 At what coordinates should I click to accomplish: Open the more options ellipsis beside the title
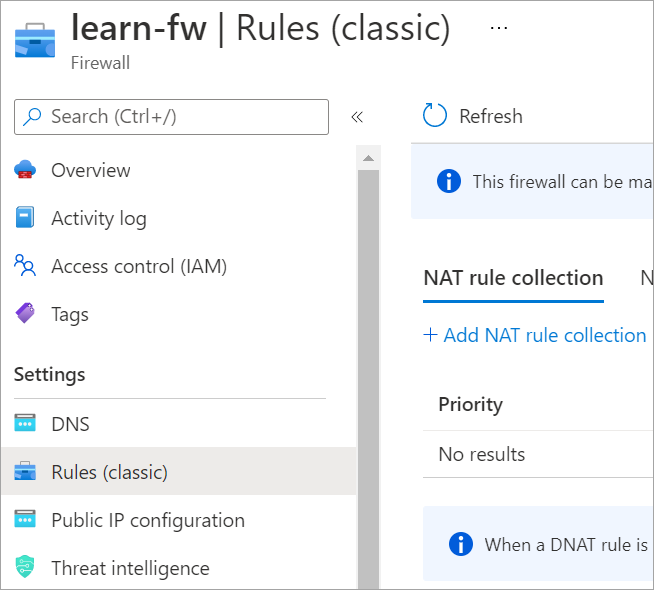point(498,28)
